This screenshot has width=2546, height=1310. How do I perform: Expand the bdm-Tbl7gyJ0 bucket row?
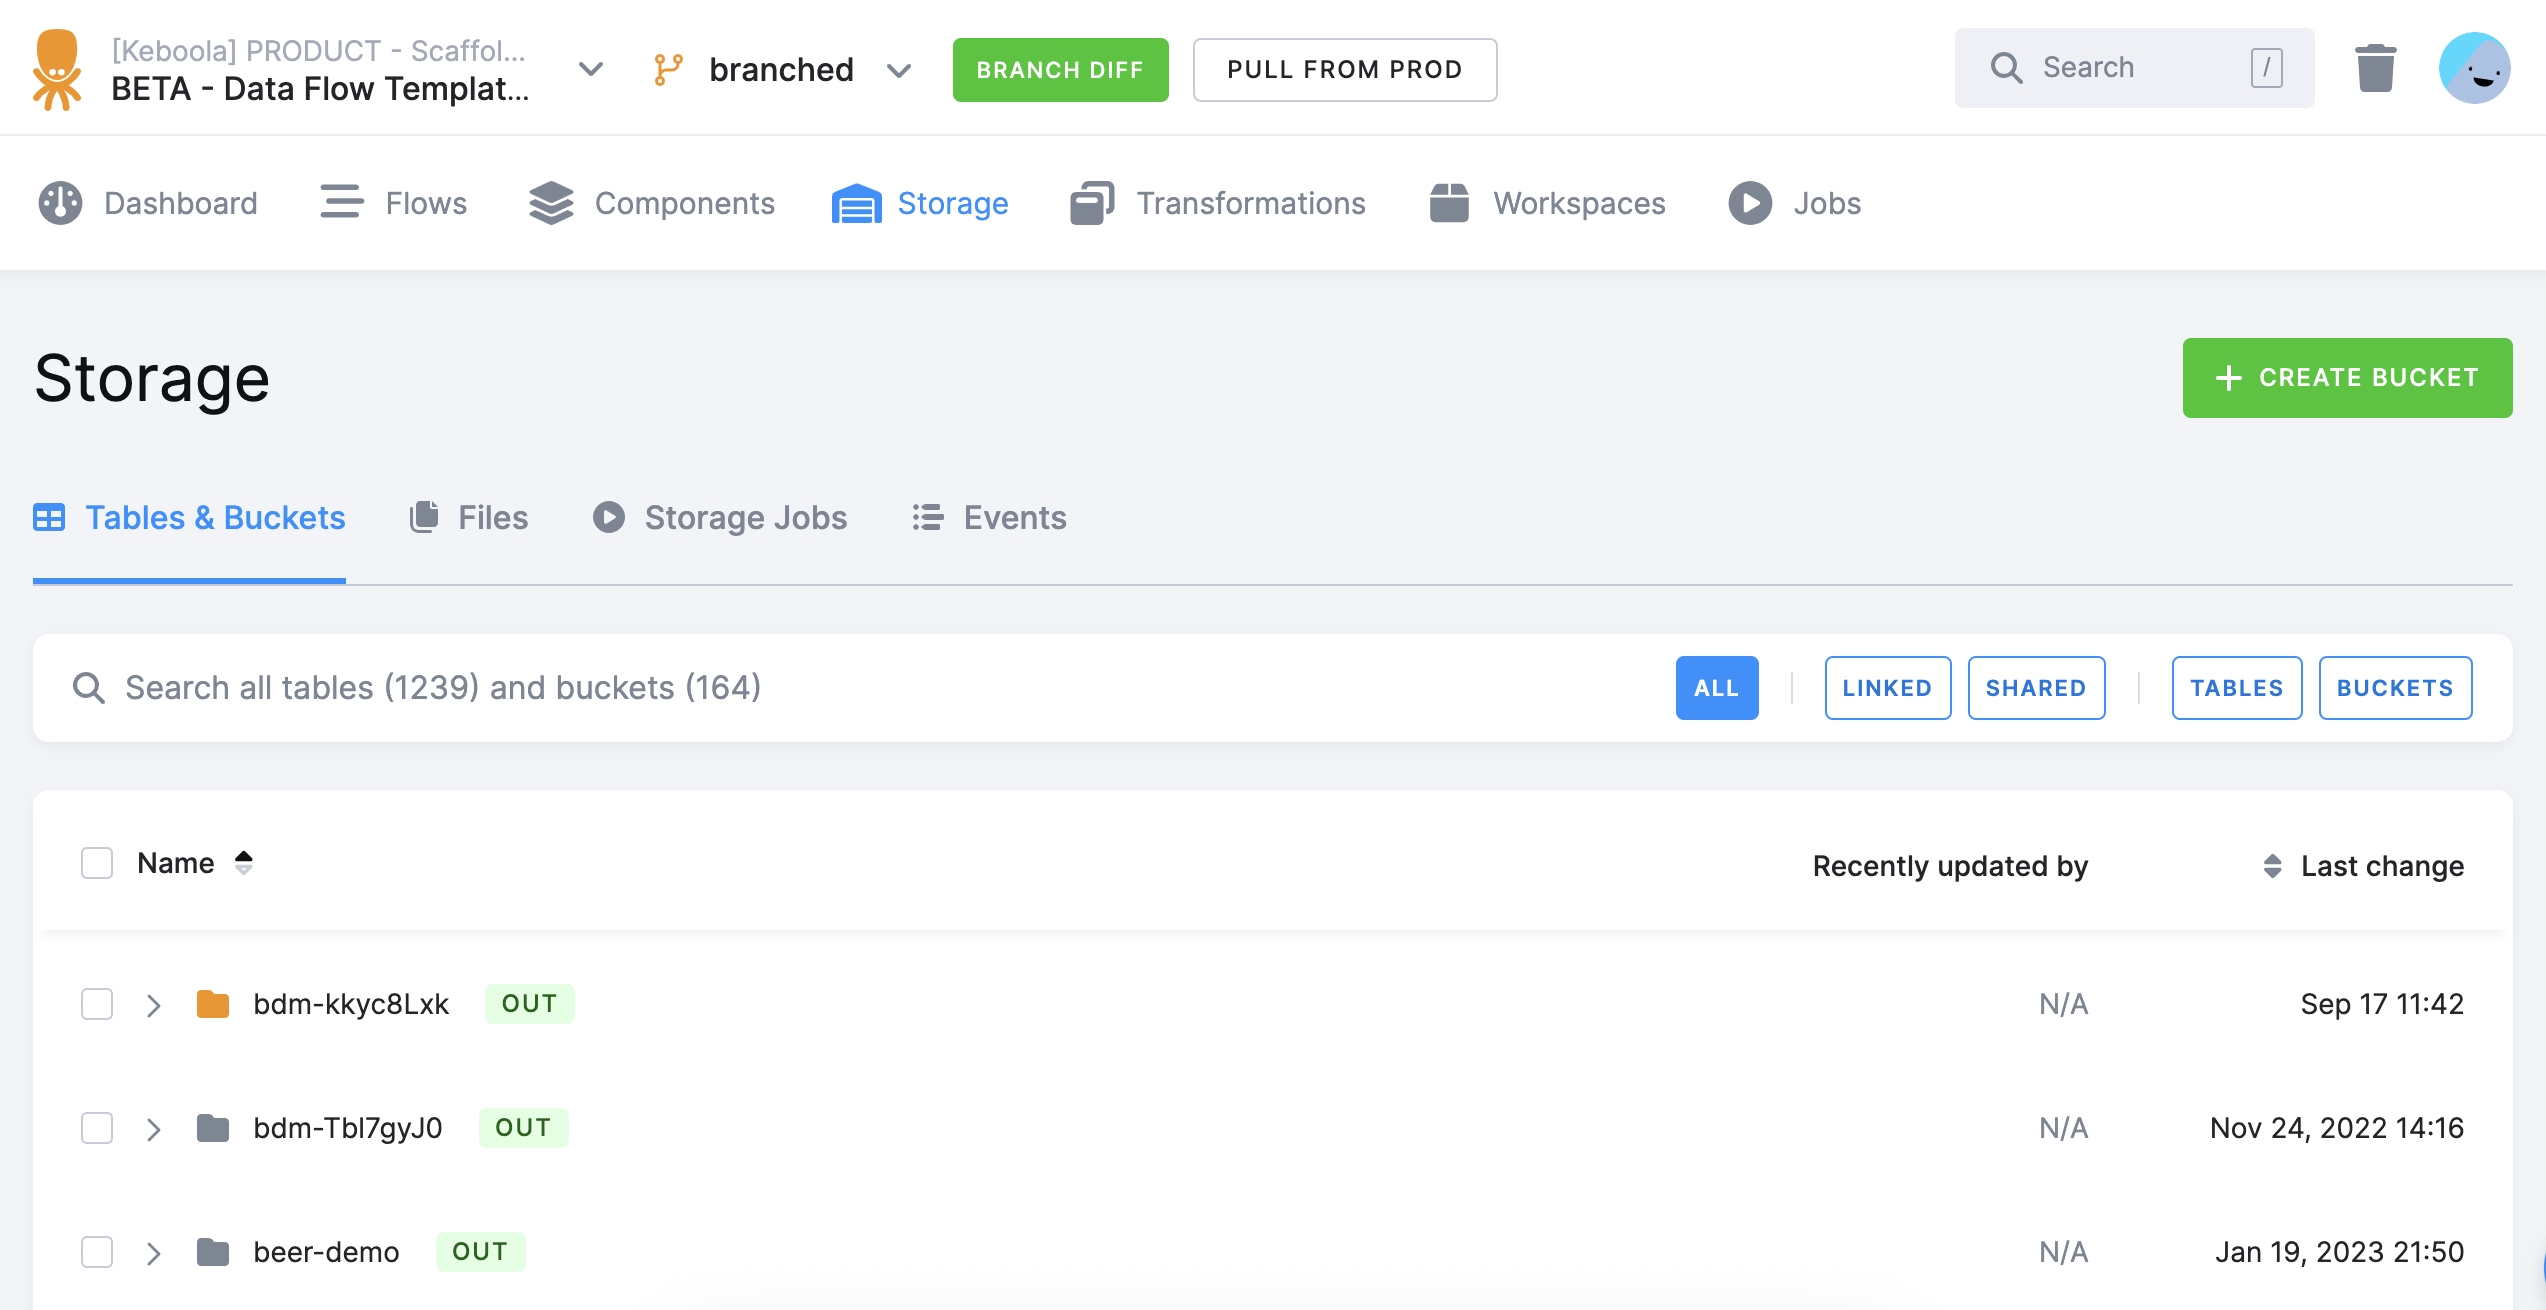click(153, 1128)
